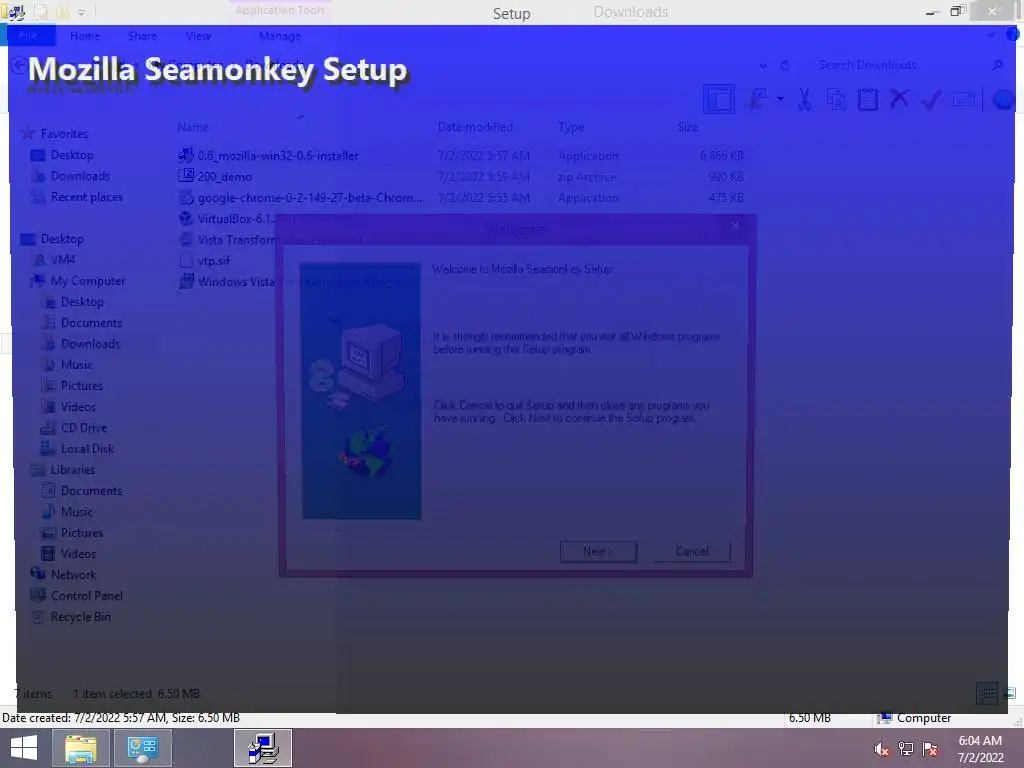Click the network tray icon
Viewport: 1024px width, 768px height.
[905, 749]
